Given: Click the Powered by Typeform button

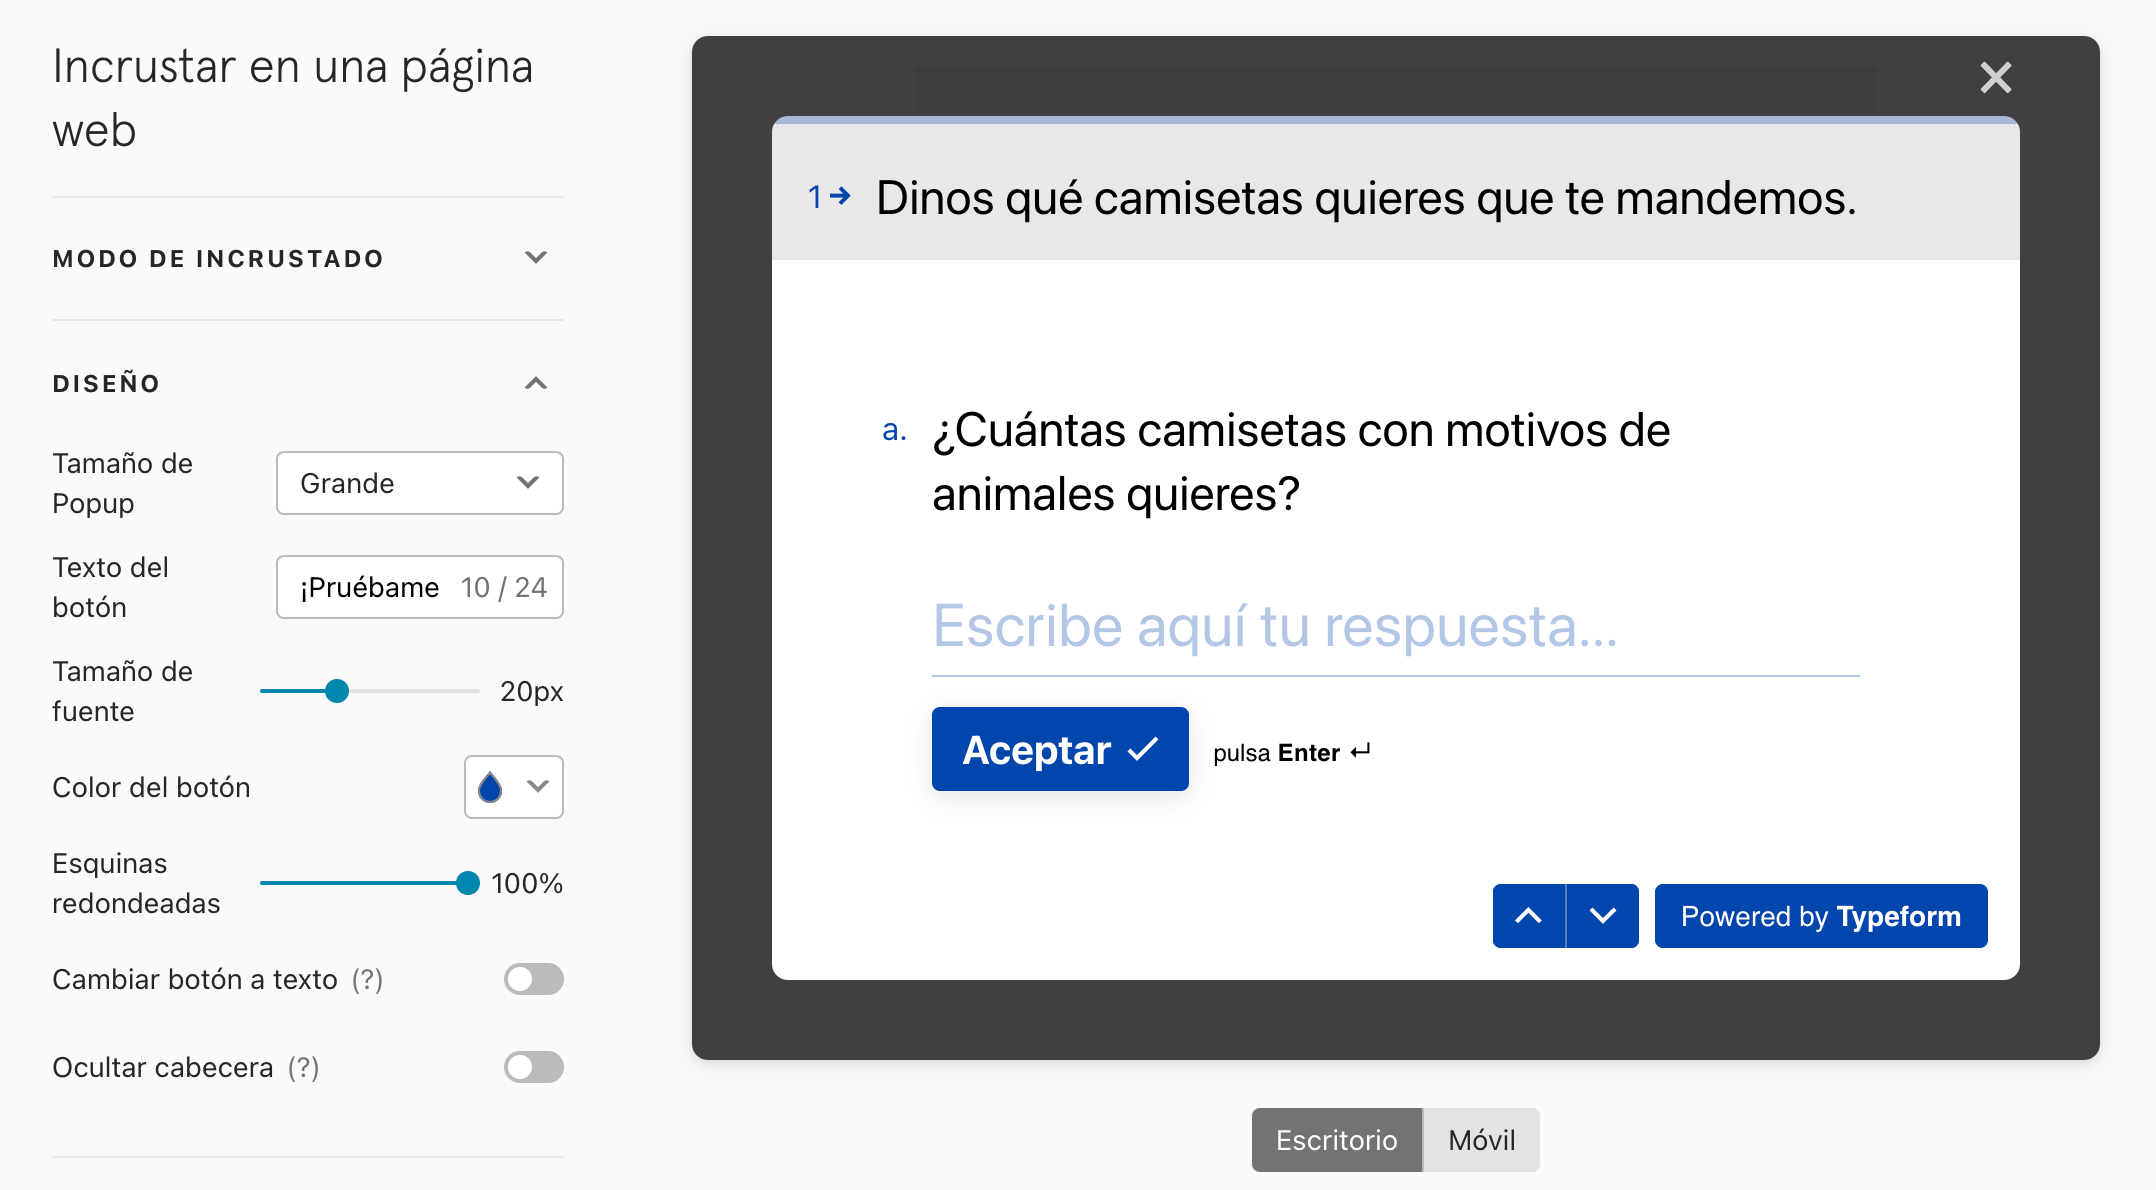Looking at the screenshot, I should [x=1821, y=915].
